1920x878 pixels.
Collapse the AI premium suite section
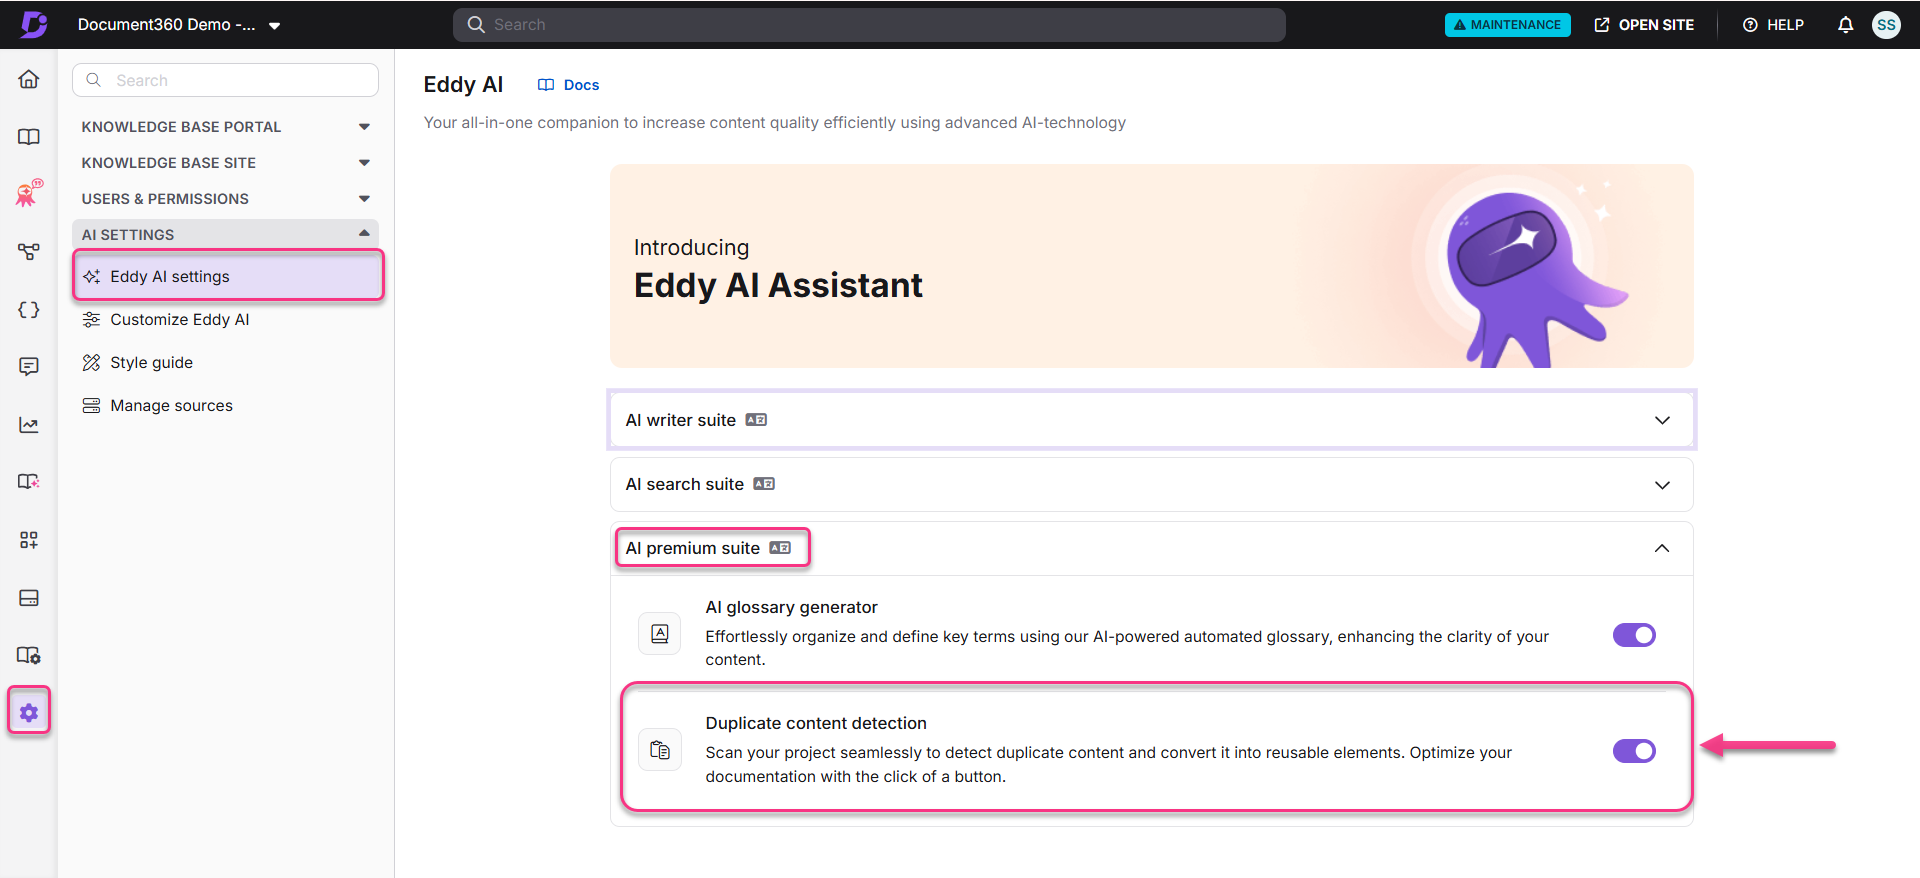coord(1661,548)
